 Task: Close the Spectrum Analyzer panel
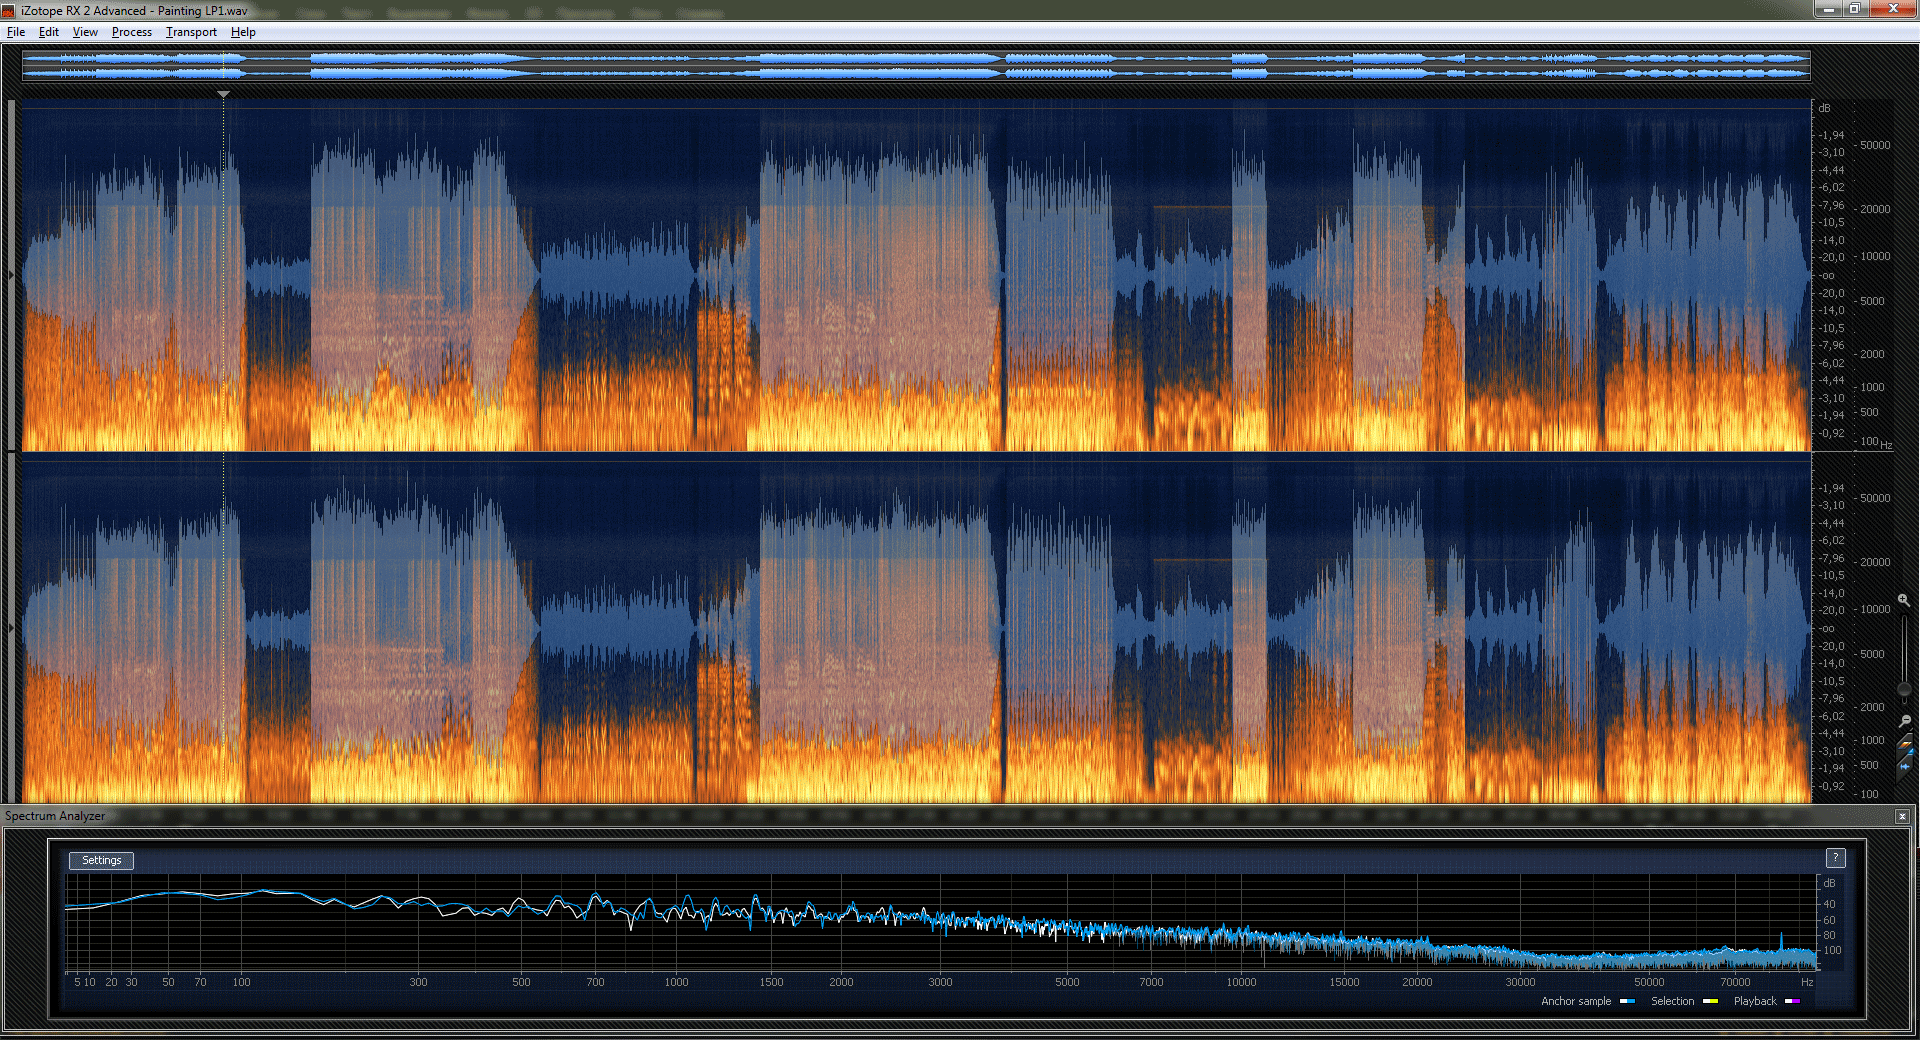[1902, 816]
